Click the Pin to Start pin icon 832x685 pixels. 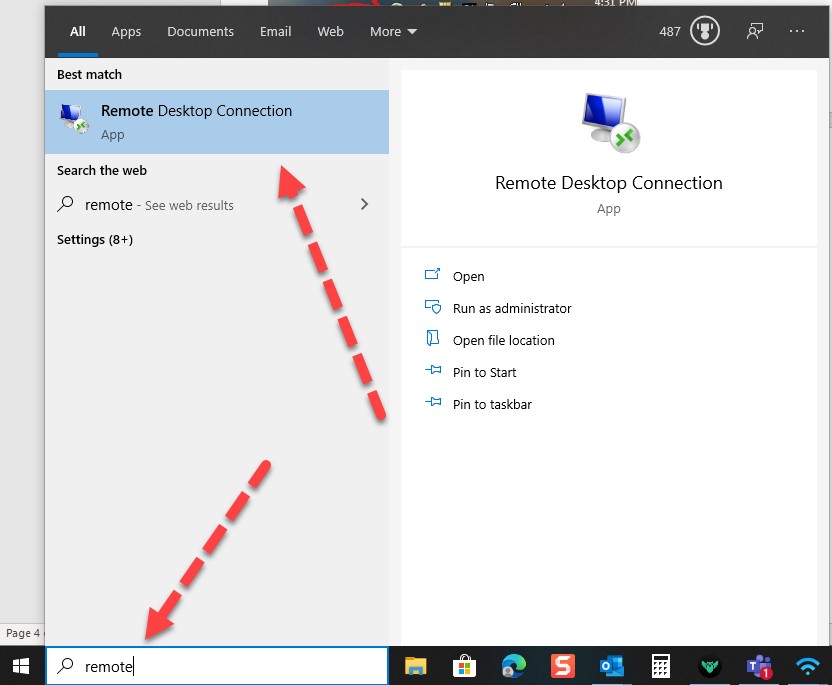(x=433, y=370)
